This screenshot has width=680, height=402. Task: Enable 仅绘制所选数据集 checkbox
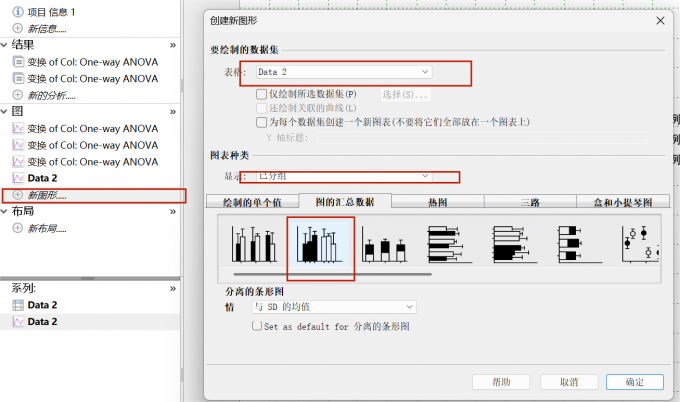click(262, 94)
